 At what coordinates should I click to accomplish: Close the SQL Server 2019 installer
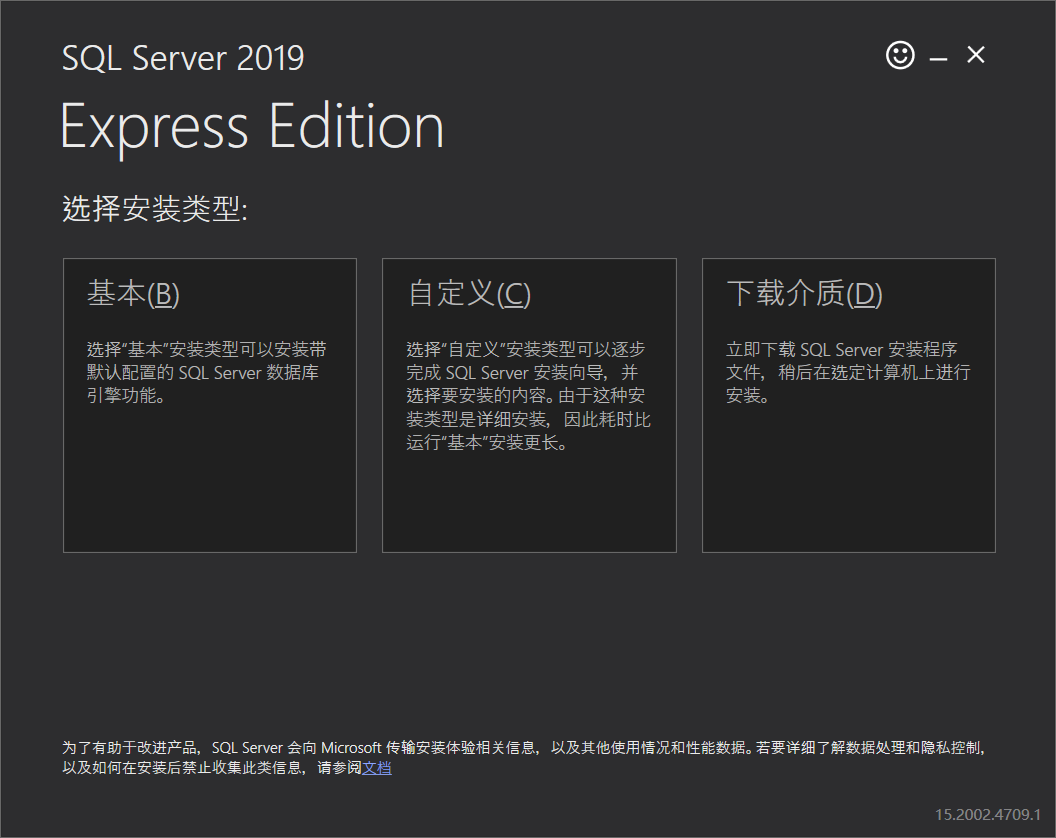[x=976, y=55]
